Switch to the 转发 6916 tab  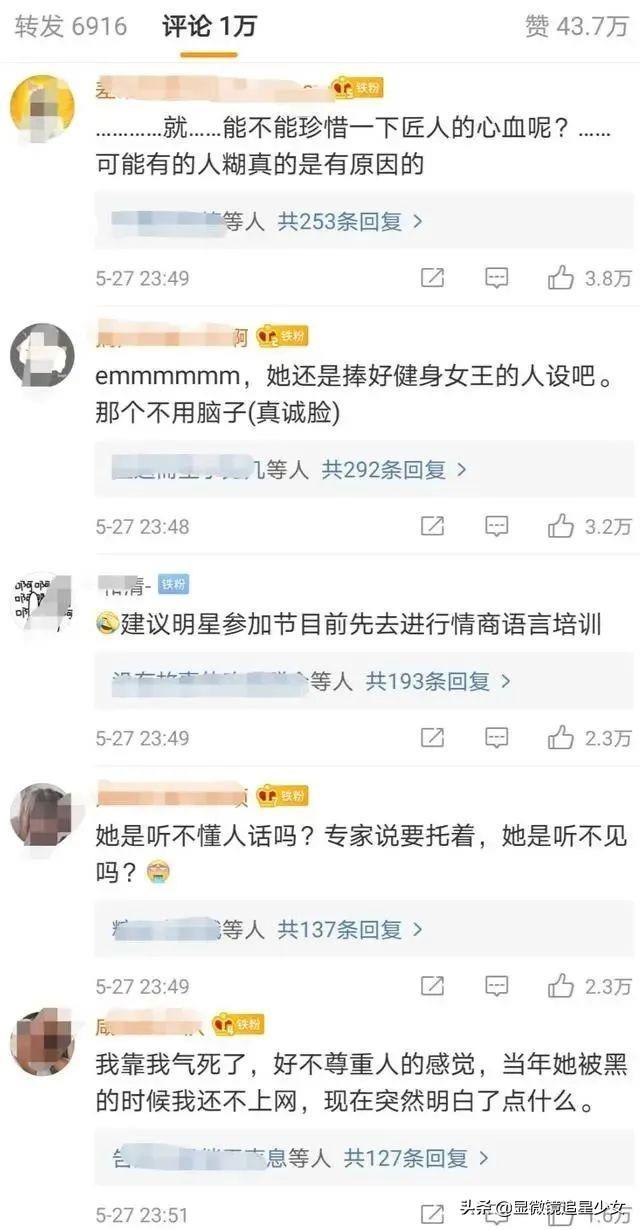point(71,26)
